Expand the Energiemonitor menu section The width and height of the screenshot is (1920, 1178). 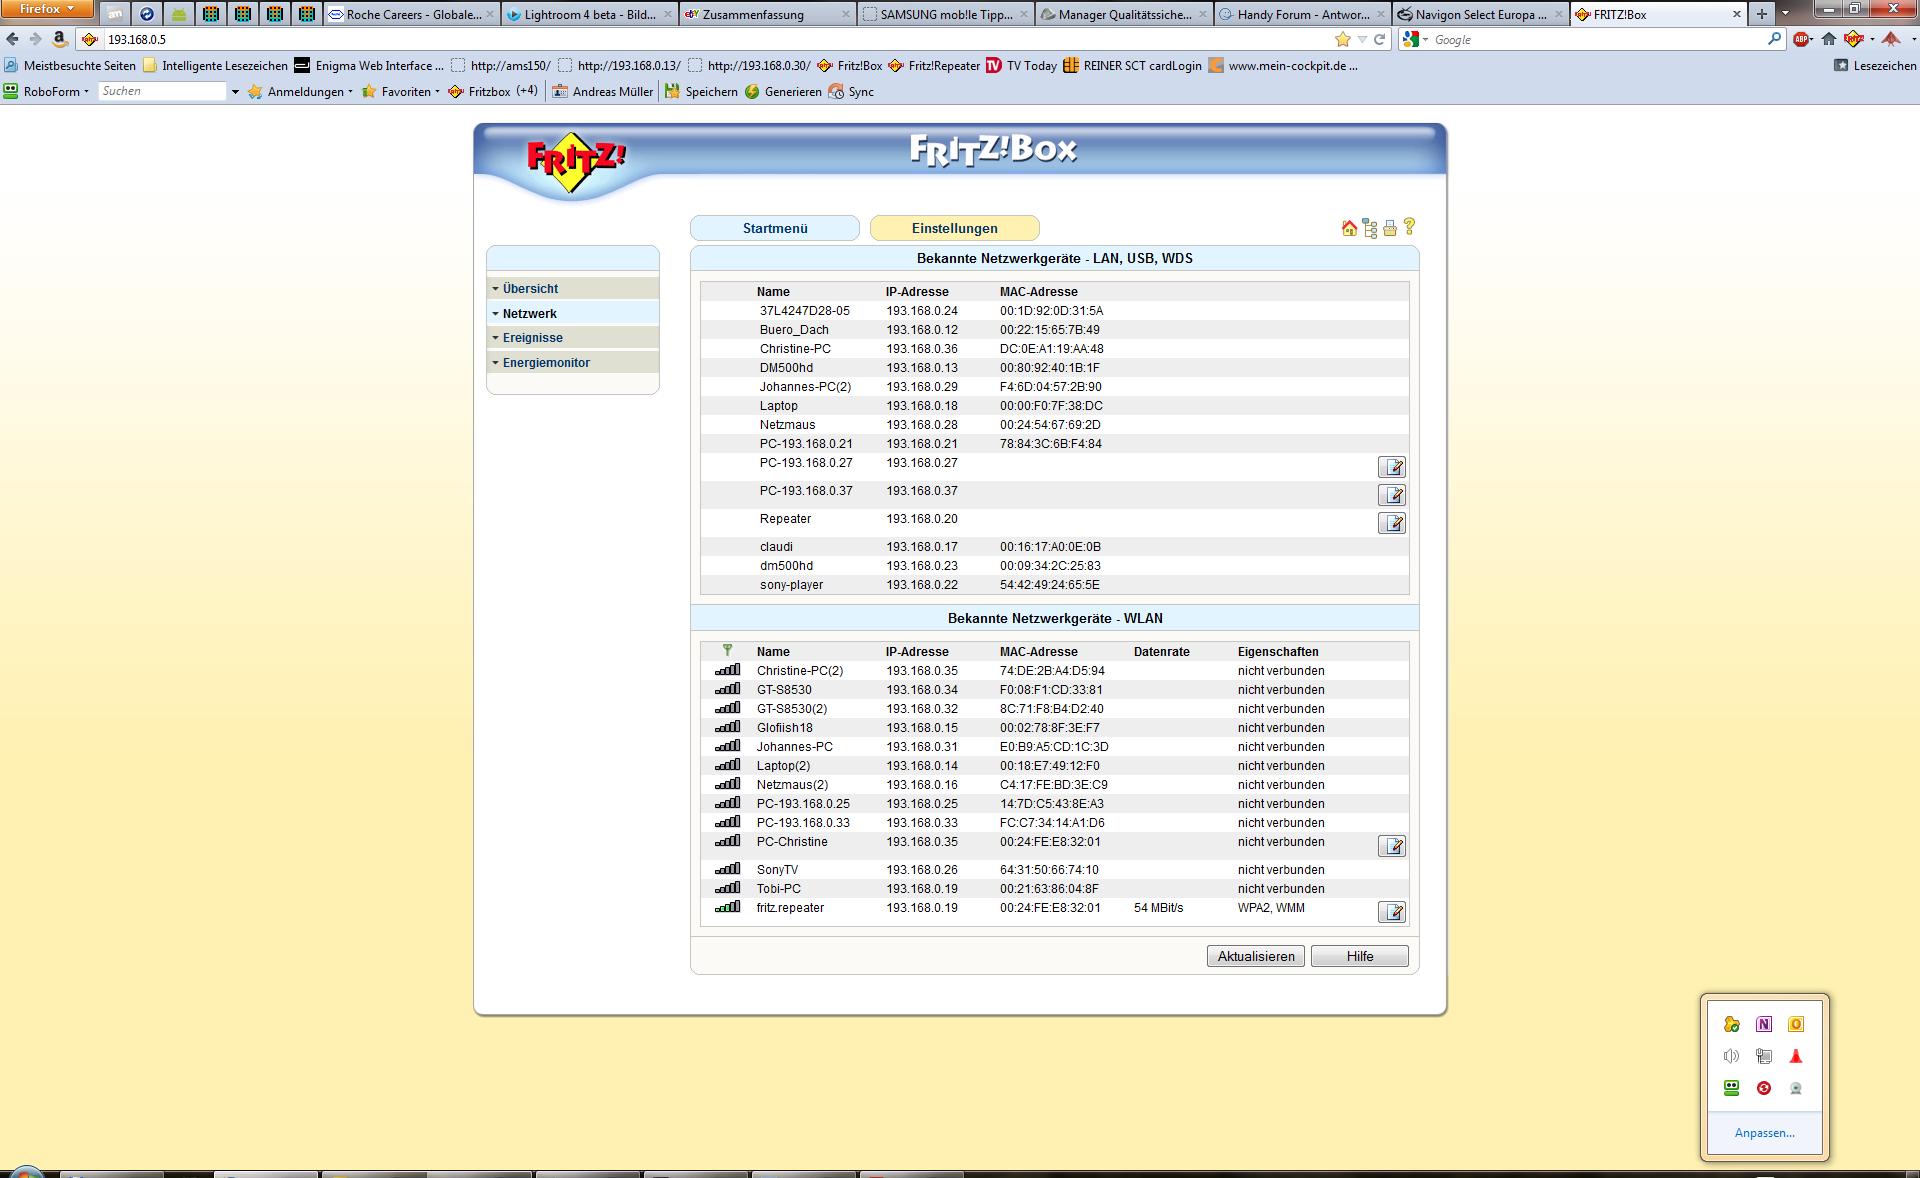pyautogui.click(x=573, y=362)
